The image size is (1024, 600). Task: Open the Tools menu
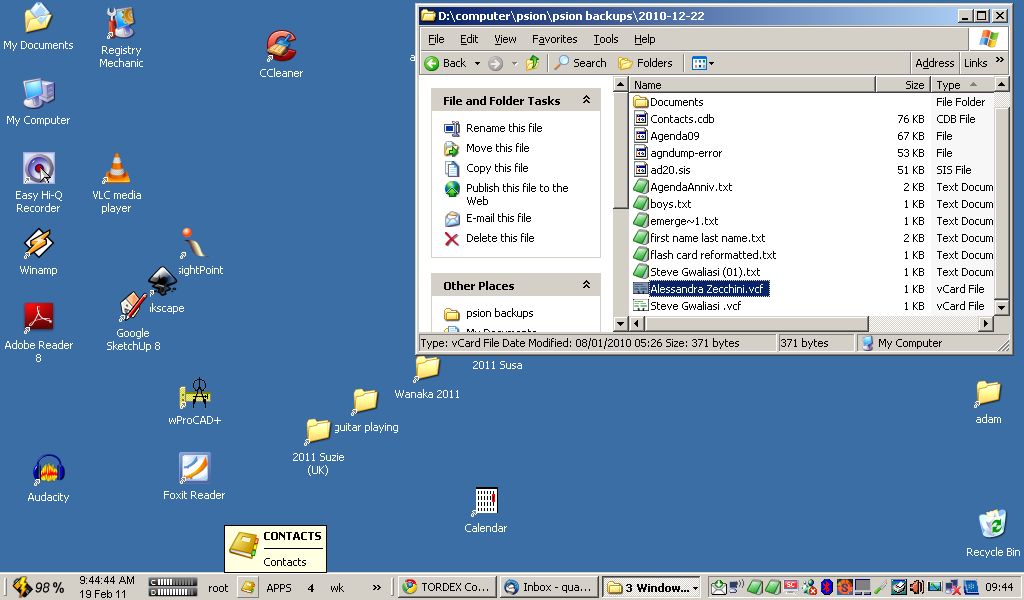coord(606,39)
